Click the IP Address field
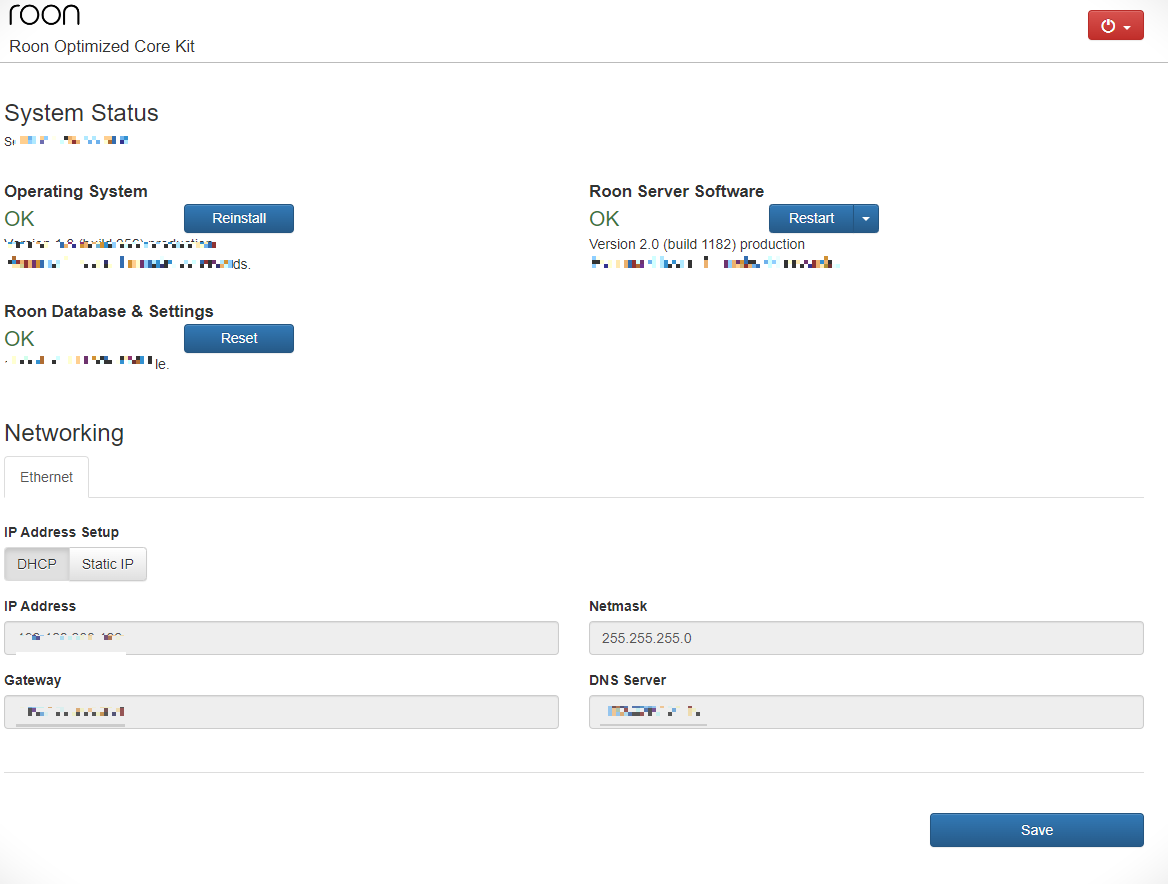The width and height of the screenshot is (1168, 884). [x=282, y=638]
